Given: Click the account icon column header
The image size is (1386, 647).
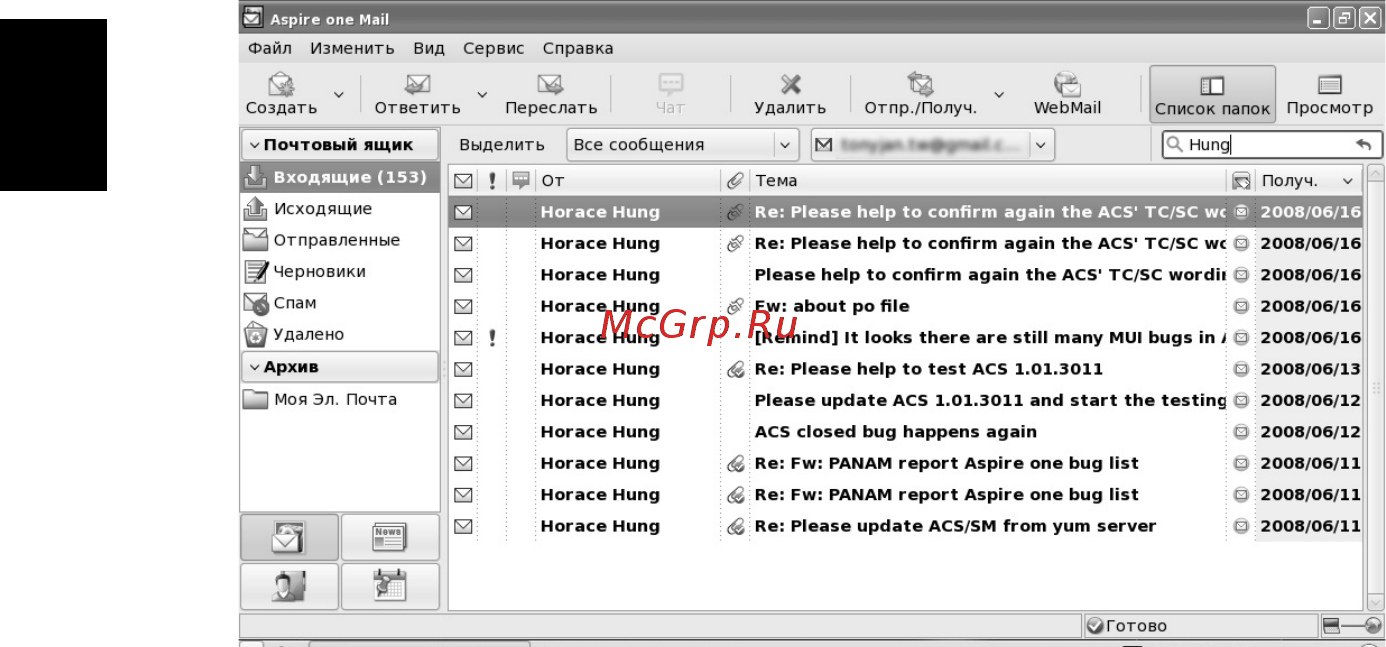Looking at the screenshot, I should (x=1241, y=181).
